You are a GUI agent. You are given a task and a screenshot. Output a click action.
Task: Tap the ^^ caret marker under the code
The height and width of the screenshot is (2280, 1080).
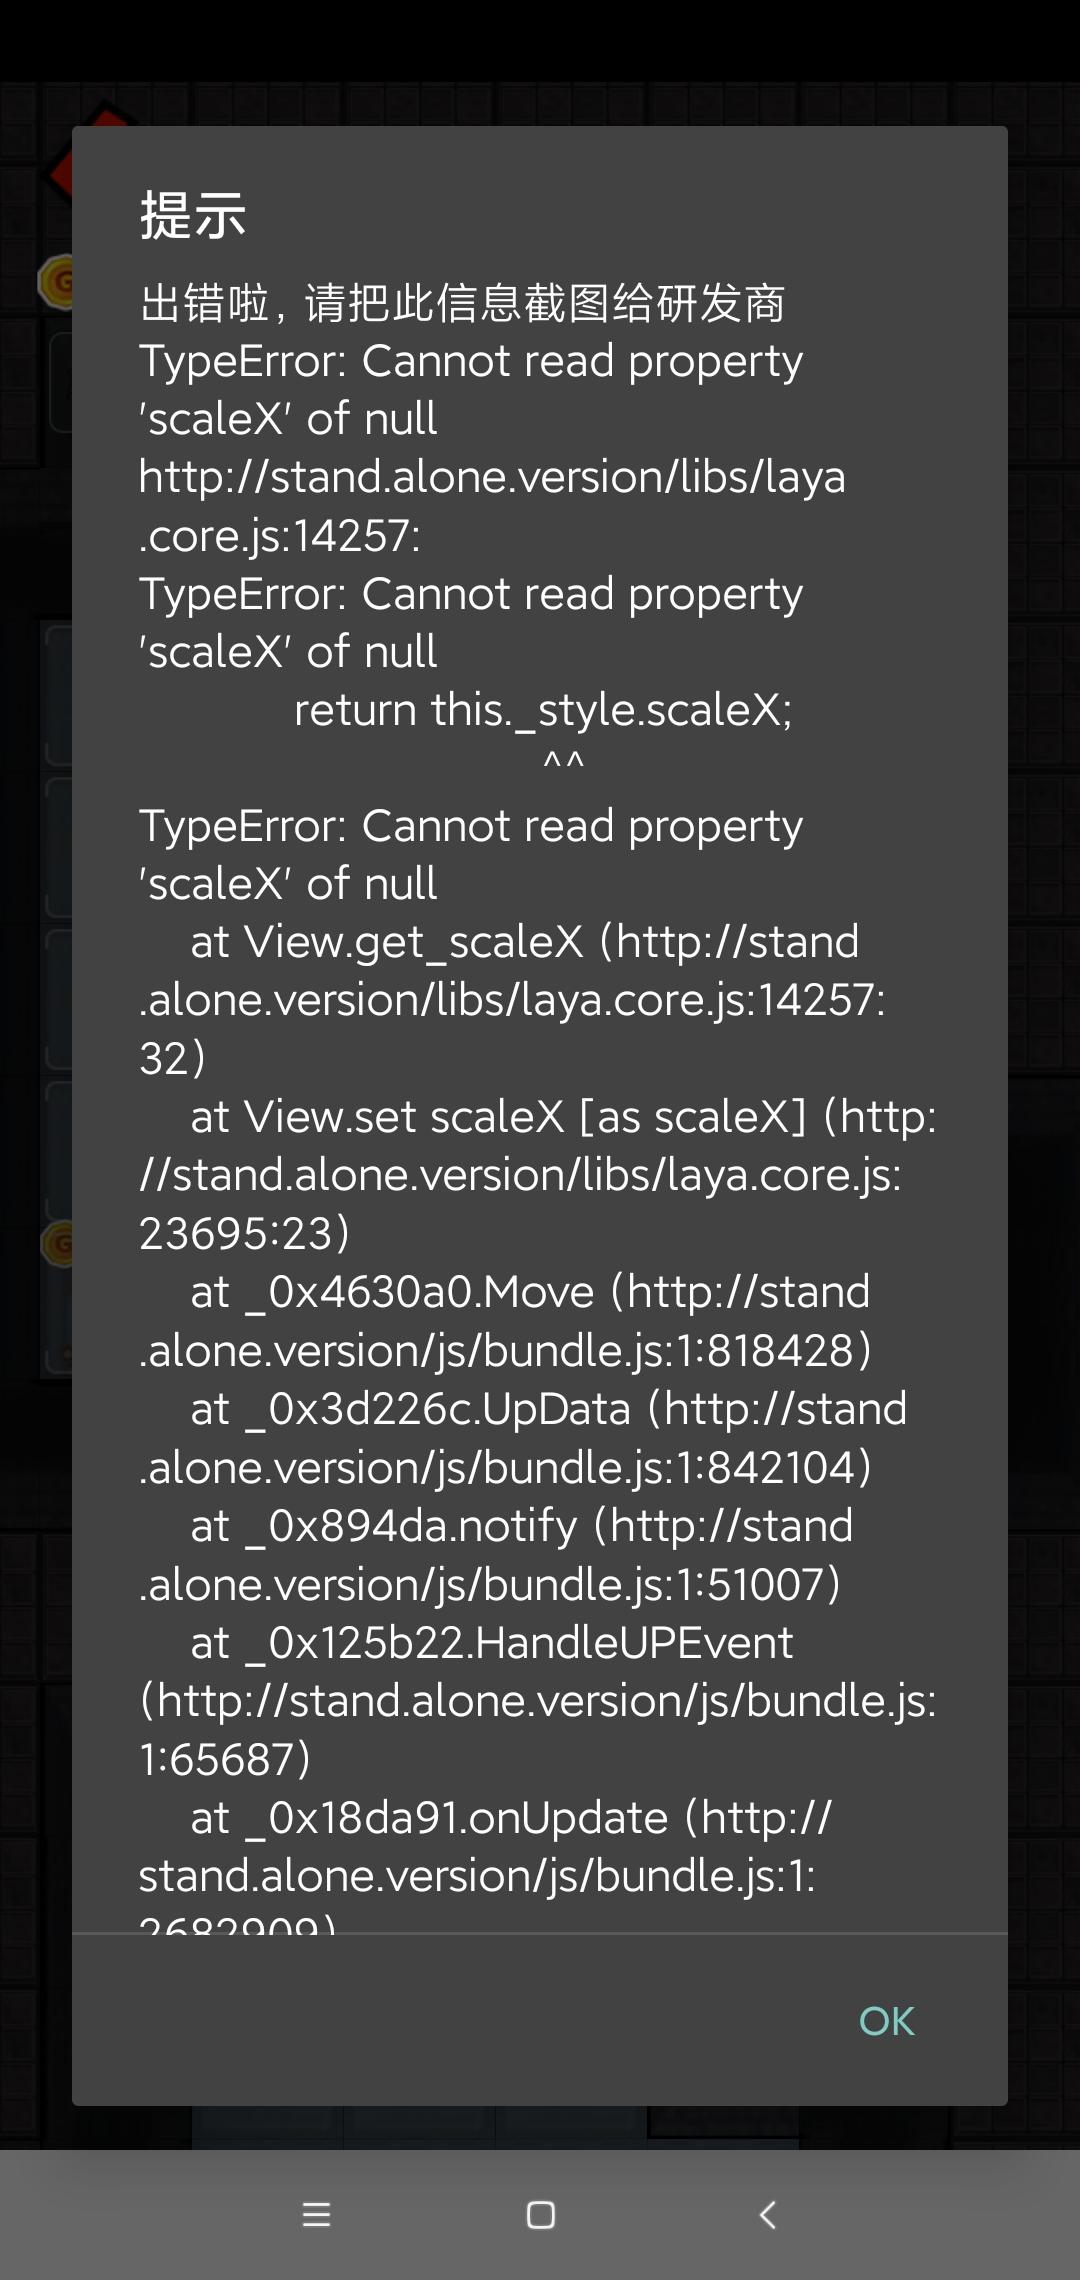click(563, 763)
